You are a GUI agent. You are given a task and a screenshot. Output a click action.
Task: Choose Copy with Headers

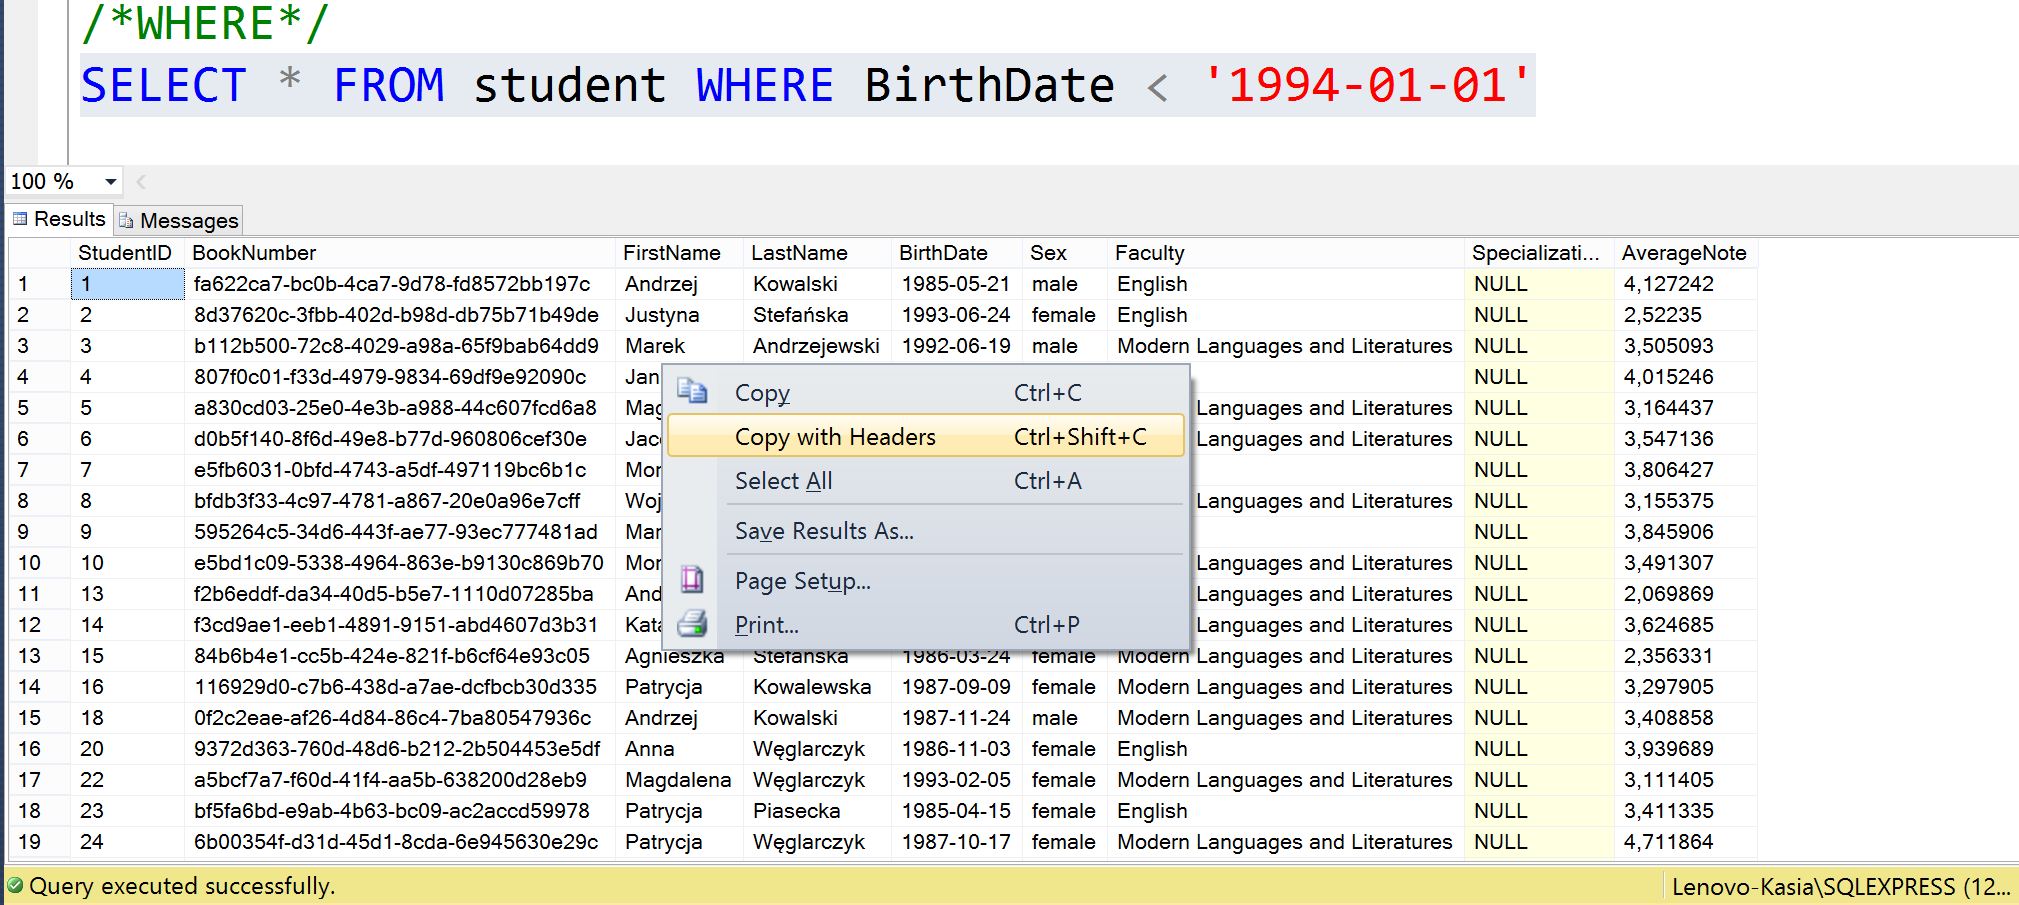926,437
